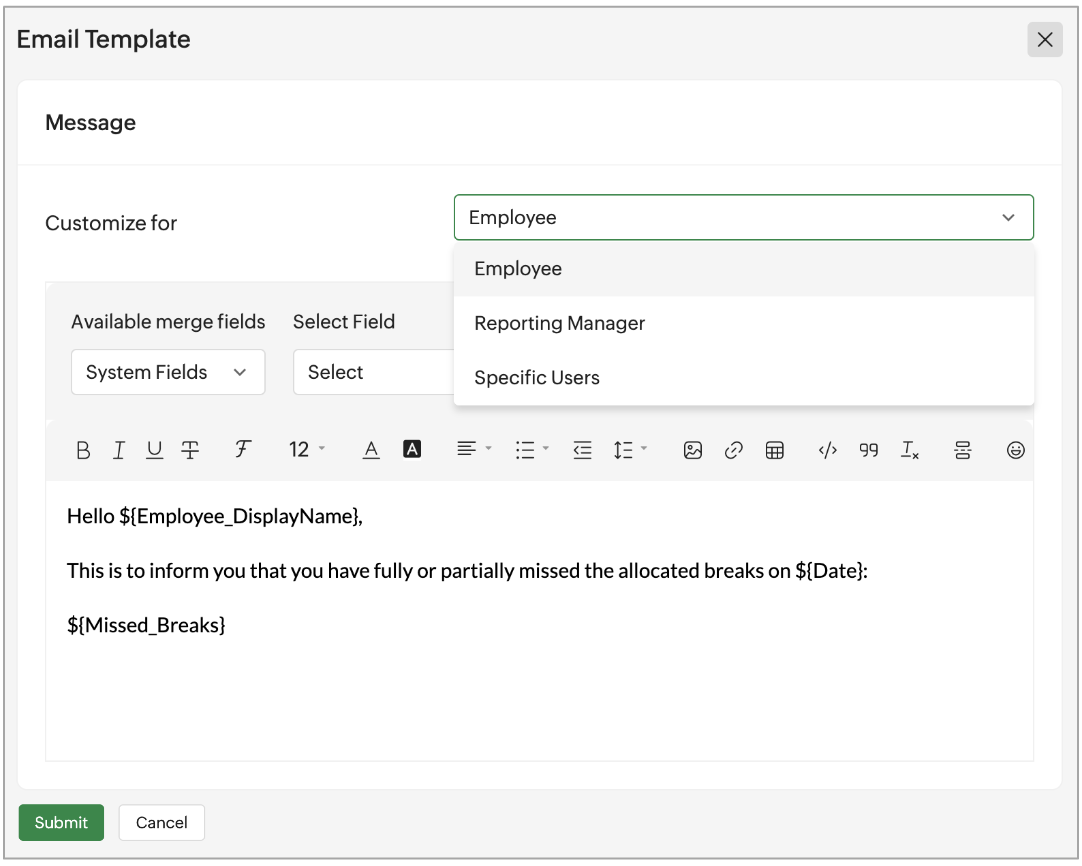Open the code view icon
The width and height of the screenshot is (1082, 866).
828,451
